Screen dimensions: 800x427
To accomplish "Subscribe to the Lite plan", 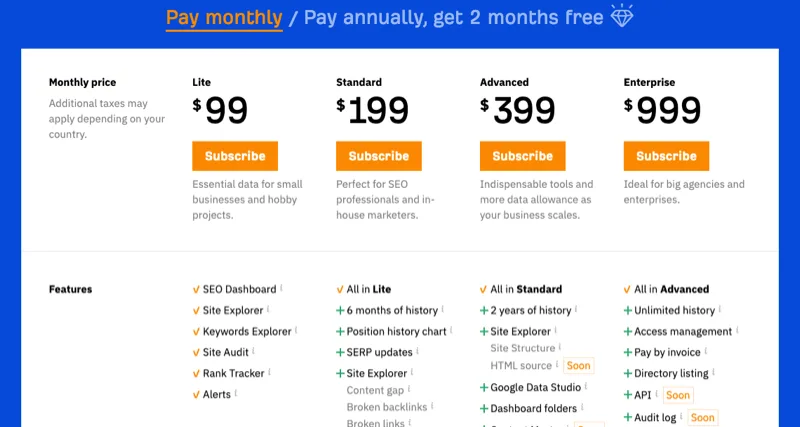I will tap(235, 156).
